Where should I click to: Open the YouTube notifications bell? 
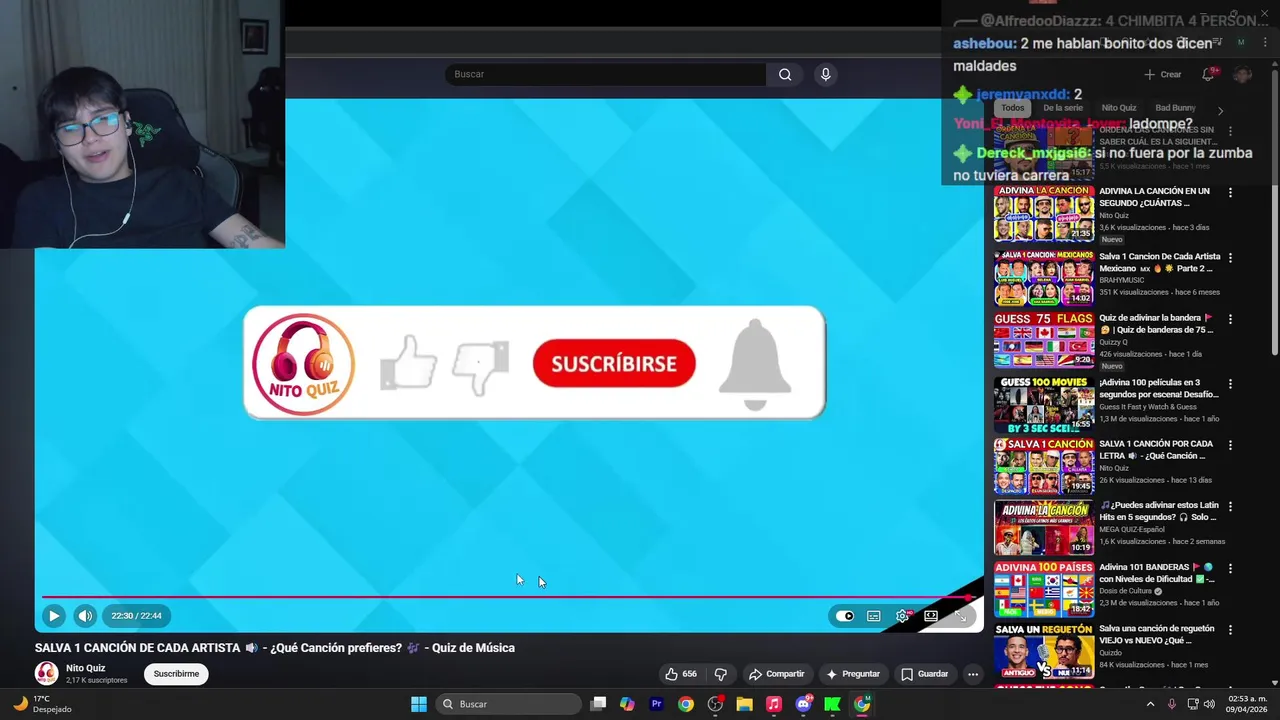(x=1208, y=74)
